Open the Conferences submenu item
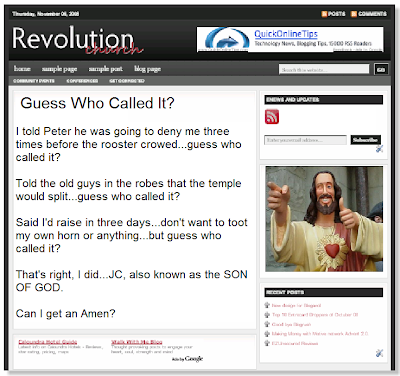This screenshot has height=376, width=400. 82,81
